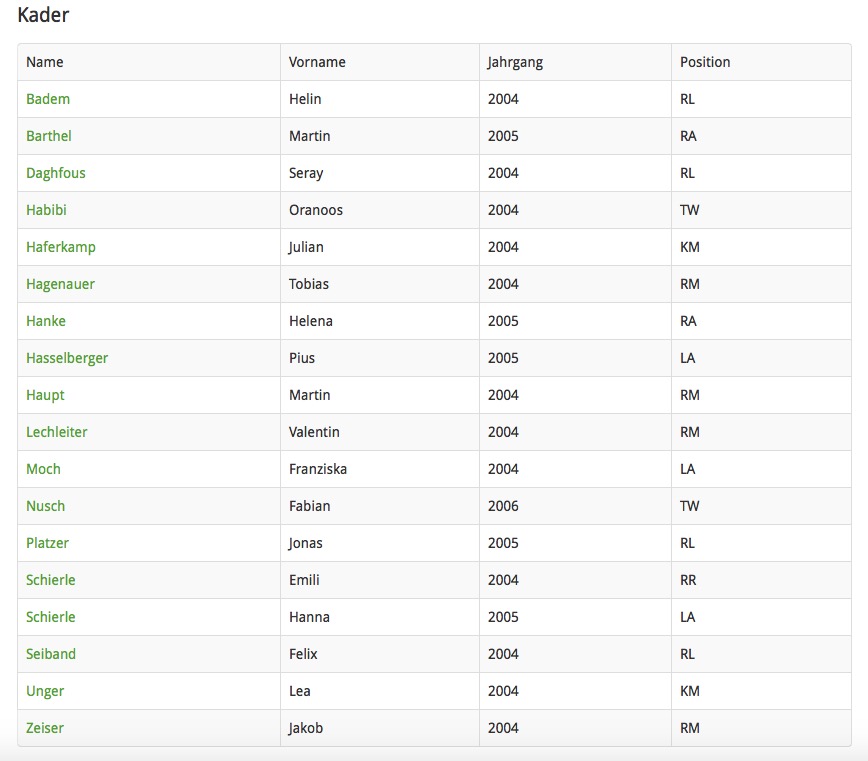Select the Habibi link
Screen dimensions: 868x761
tap(46, 210)
